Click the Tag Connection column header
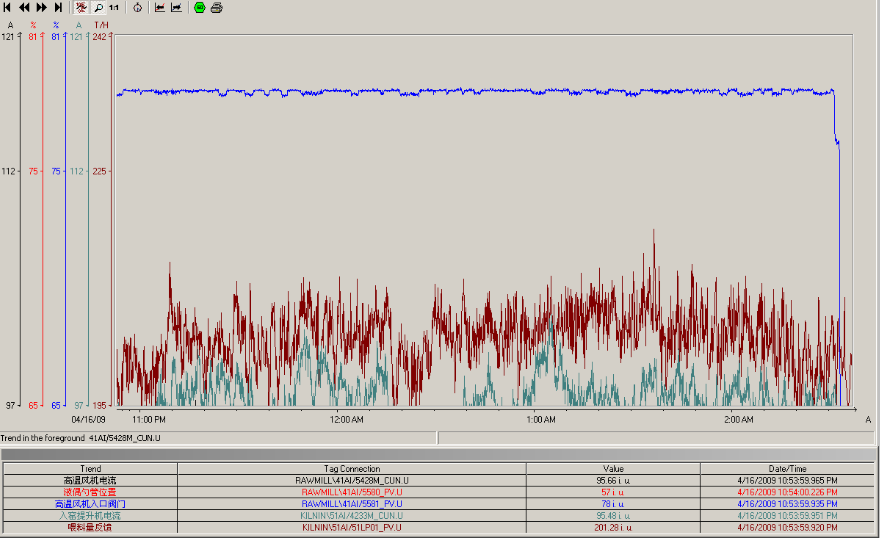This screenshot has height=538, width=880. pos(351,469)
